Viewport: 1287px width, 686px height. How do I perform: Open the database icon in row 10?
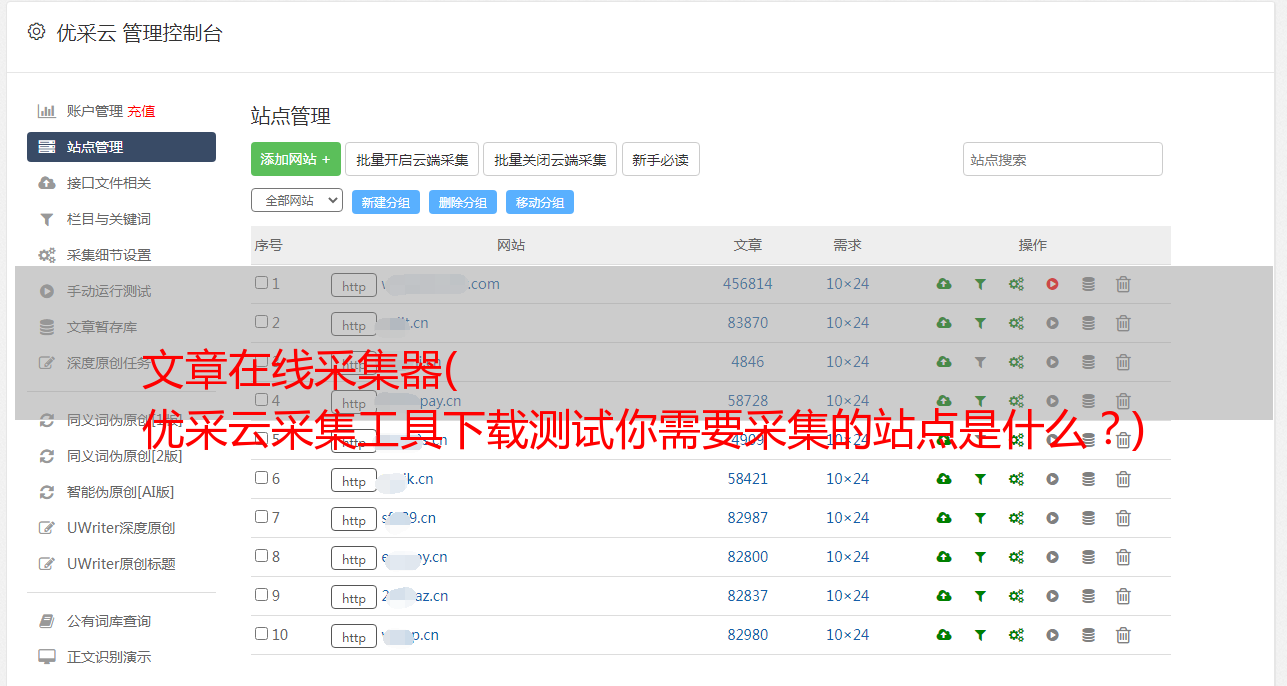1088,635
